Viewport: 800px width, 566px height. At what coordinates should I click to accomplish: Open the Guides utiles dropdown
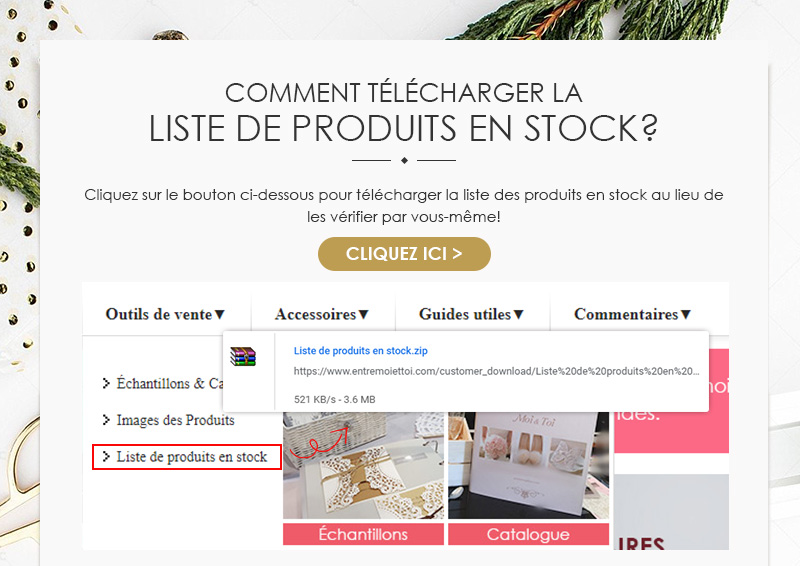pyautogui.click(x=471, y=314)
